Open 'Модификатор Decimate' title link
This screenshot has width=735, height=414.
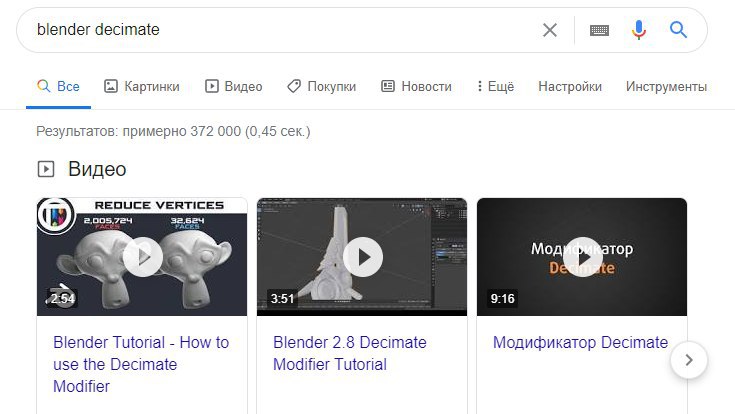click(580, 342)
